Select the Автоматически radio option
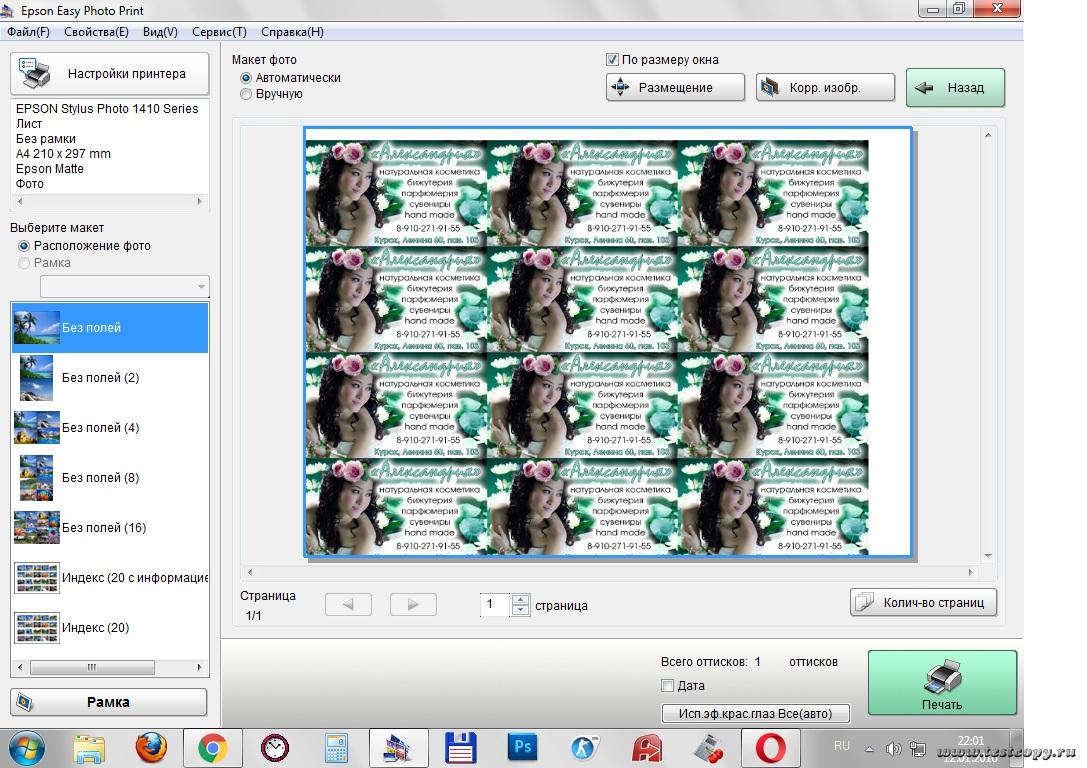1087x768 pixels. click(246, 78)
